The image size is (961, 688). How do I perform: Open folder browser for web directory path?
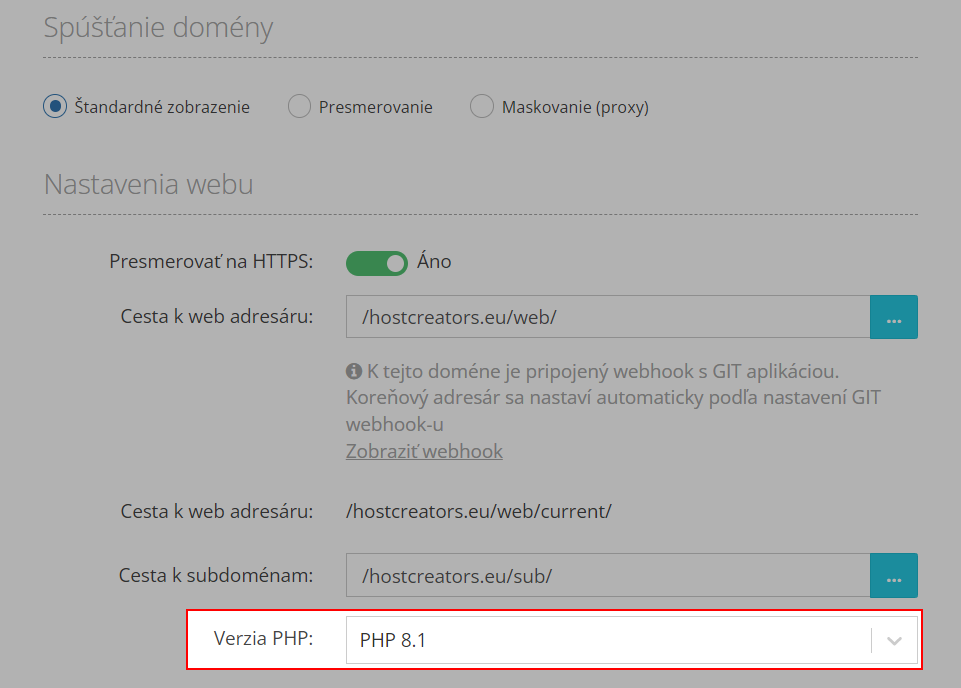894,317
